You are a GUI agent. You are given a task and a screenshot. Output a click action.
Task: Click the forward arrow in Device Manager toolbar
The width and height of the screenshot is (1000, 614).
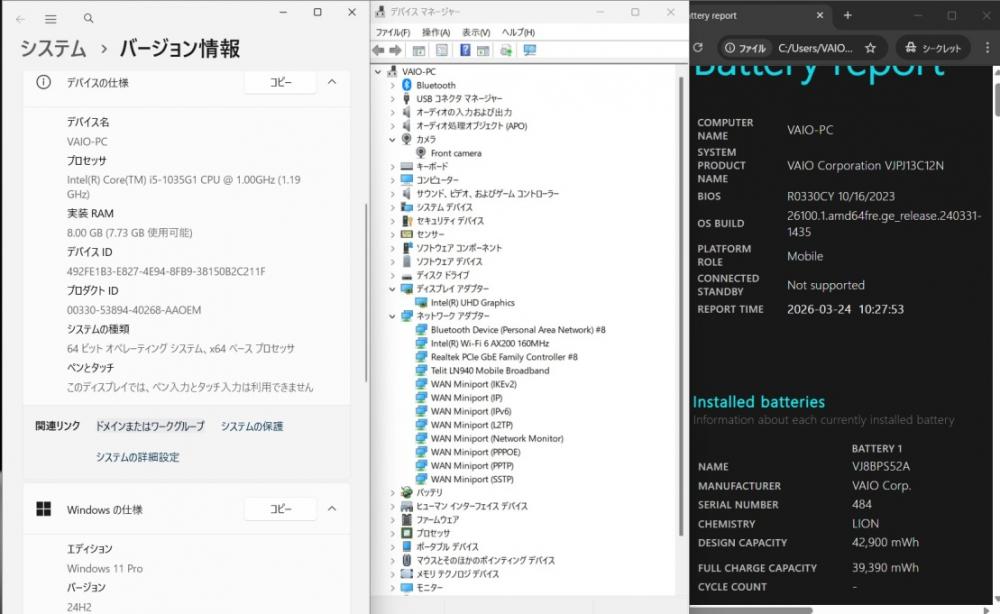point(395,50)
